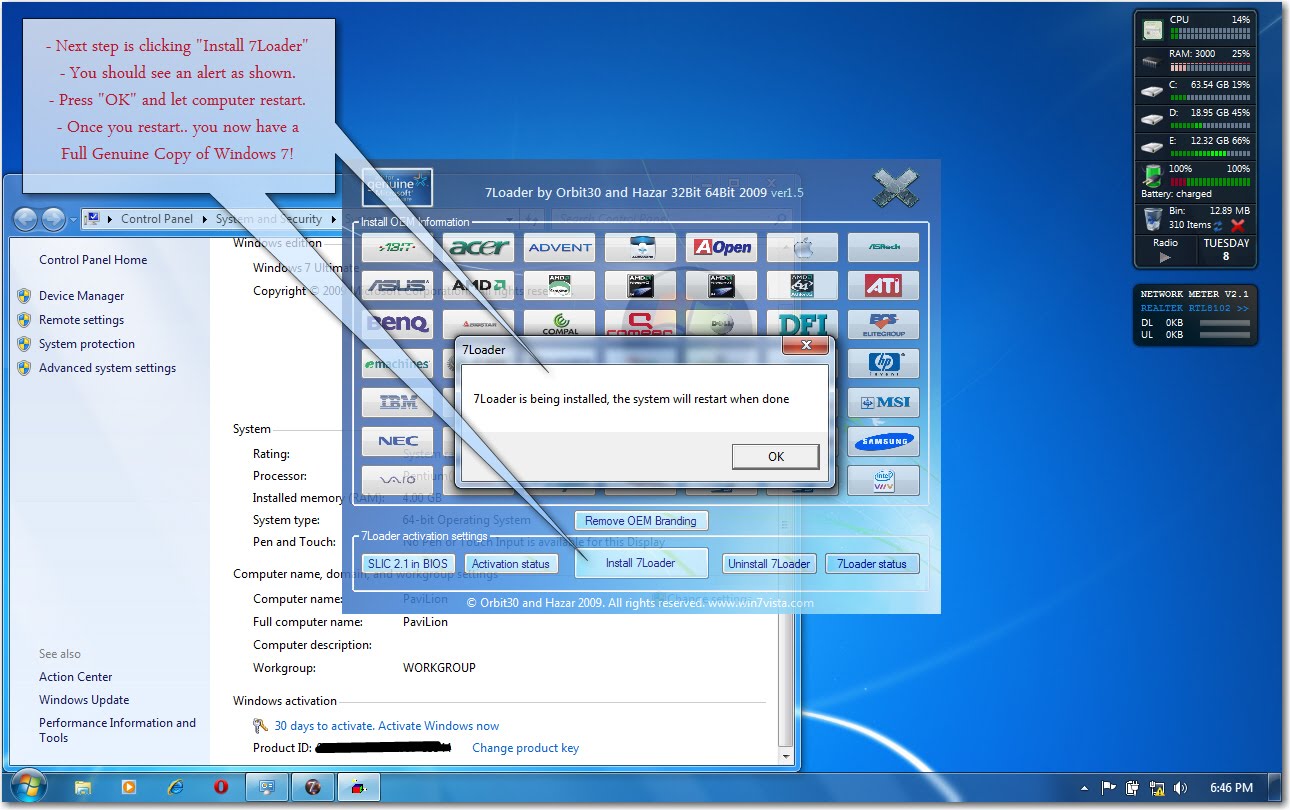Open the Install OEM Information dropdown
1290x810 pixels.
[508, 221]
